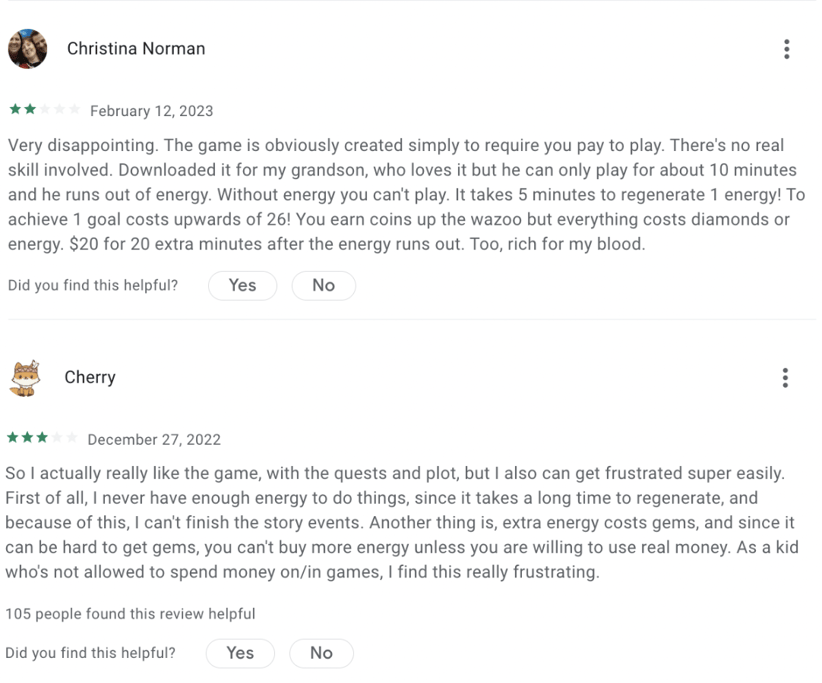
Task: Click the December 27, 2022 review date
Action: (154, 440)
